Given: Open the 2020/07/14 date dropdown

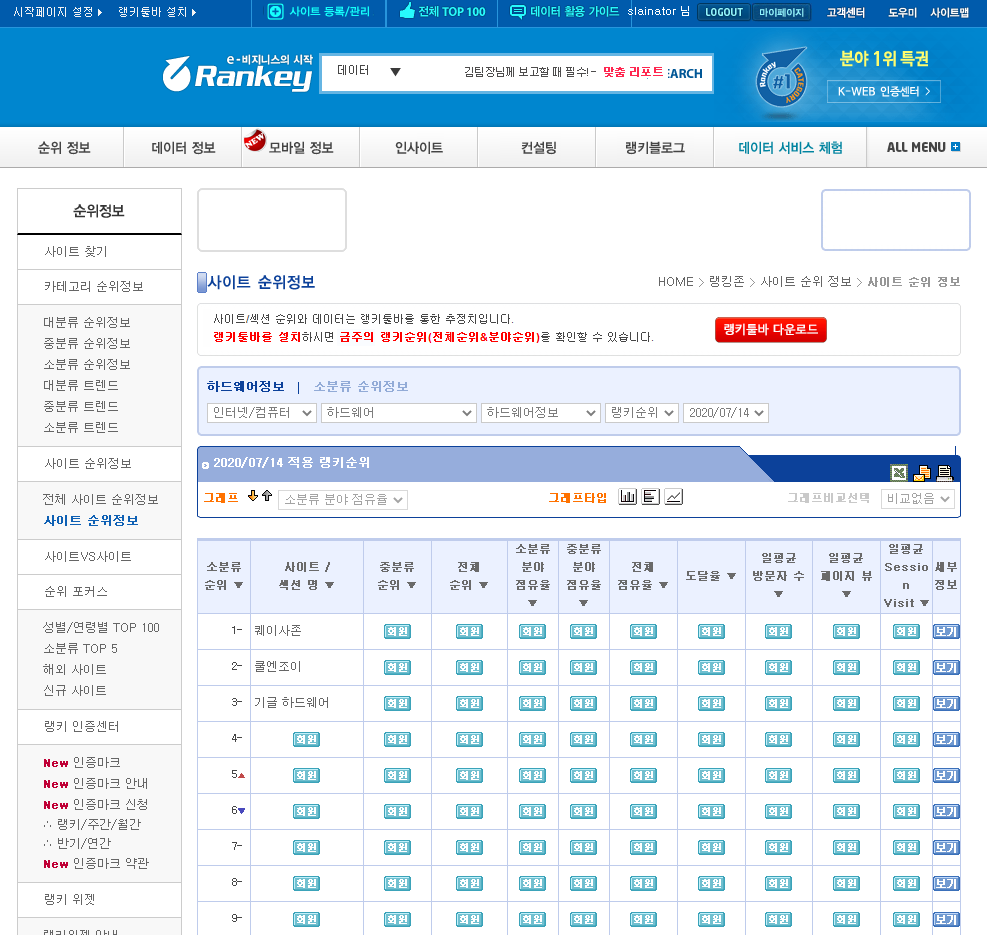Looking at the screenshot, I should coord(725,413).
